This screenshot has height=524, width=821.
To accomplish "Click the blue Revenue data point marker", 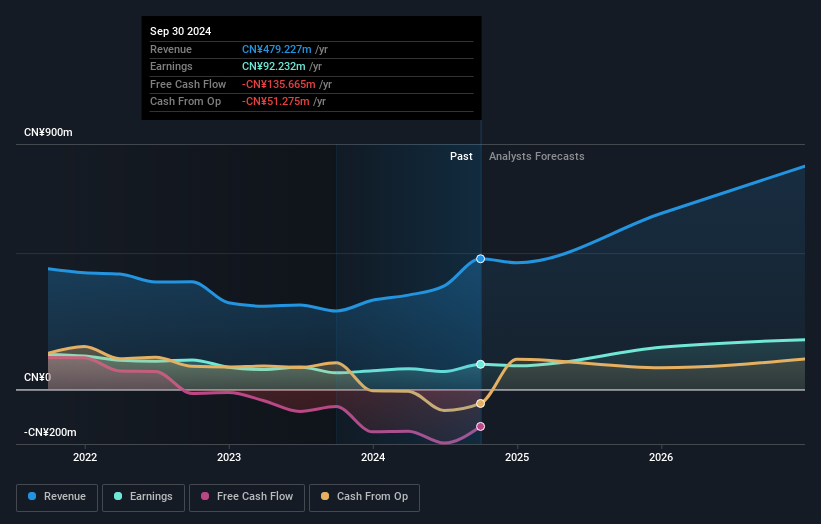I will click(x=481, y=259).
